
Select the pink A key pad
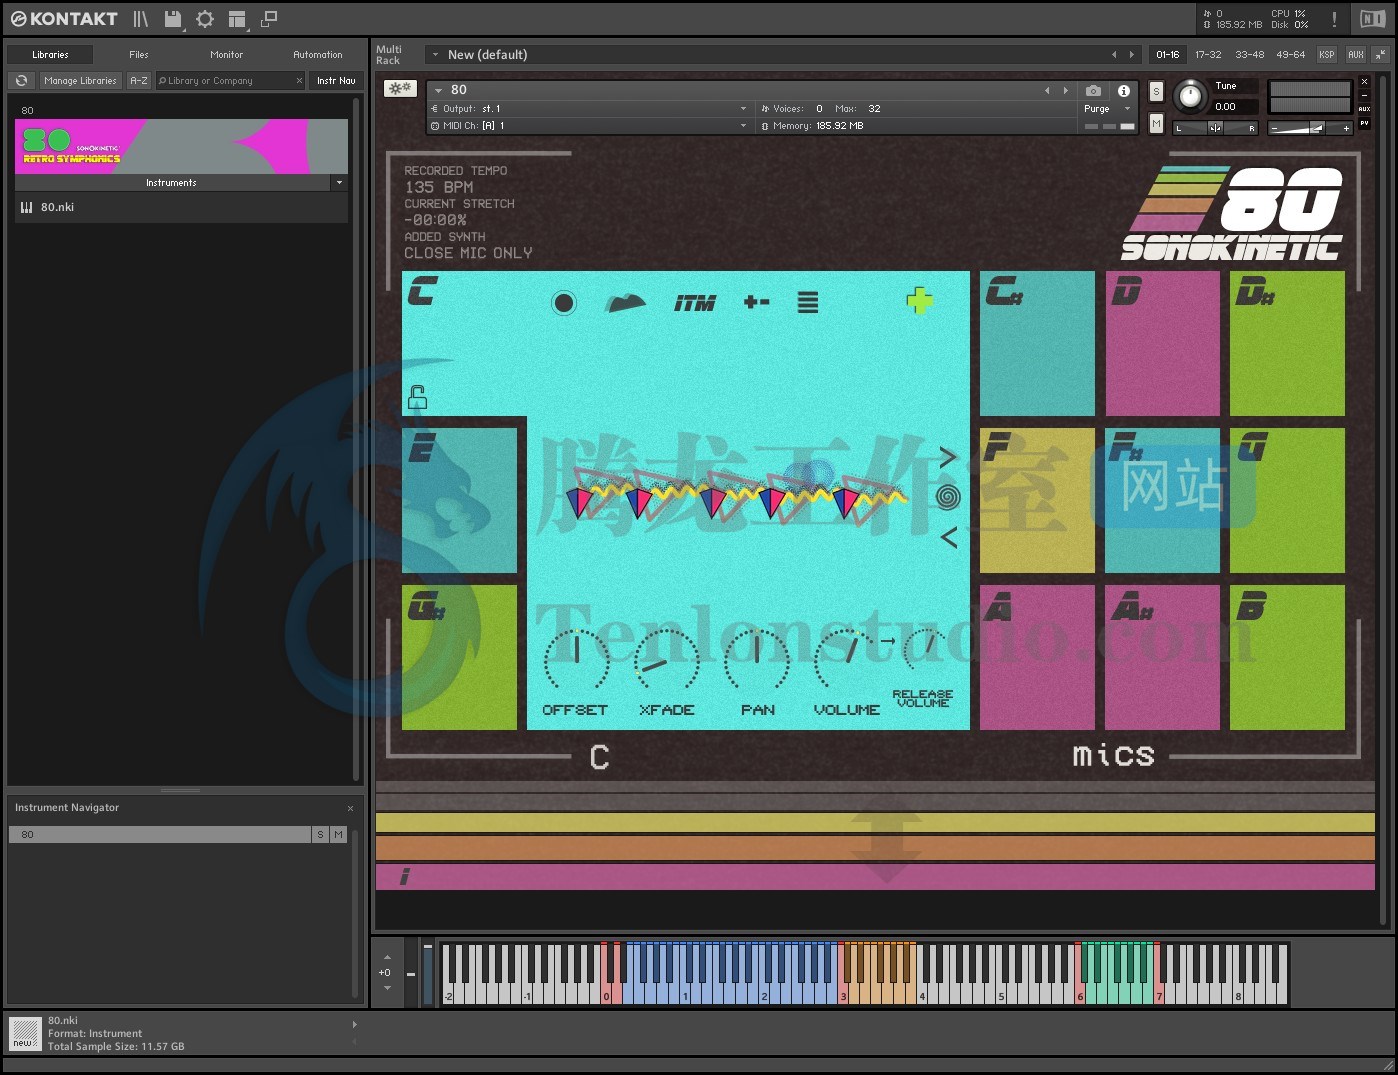1037,657
